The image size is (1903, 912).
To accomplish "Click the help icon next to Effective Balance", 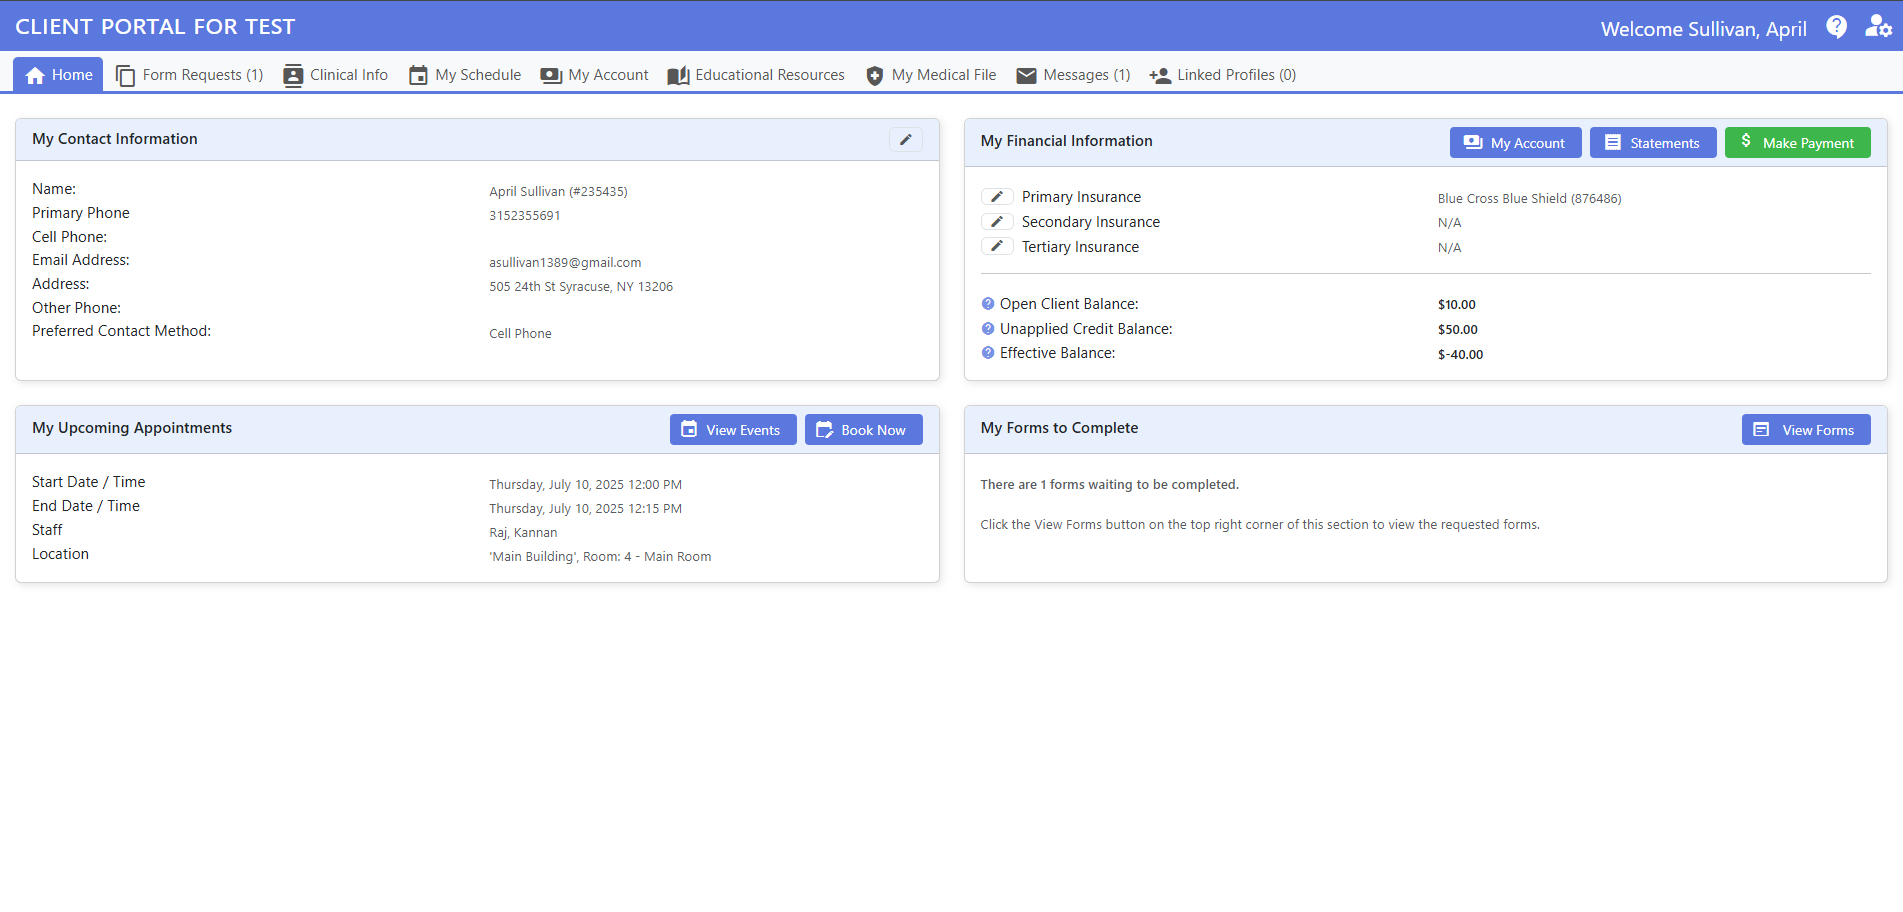I will click(987, 352).
